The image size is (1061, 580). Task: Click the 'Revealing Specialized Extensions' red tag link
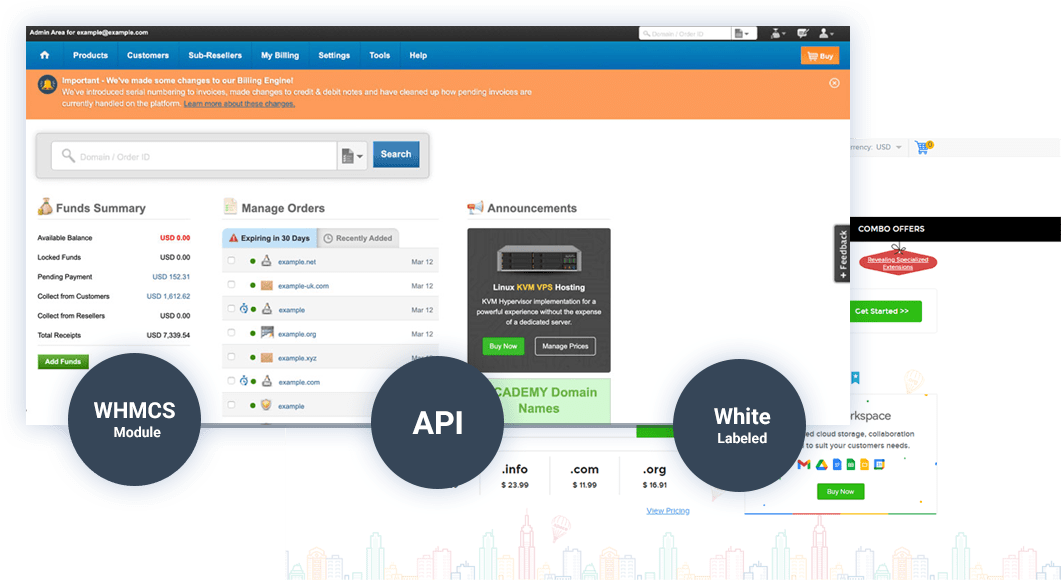898,263
